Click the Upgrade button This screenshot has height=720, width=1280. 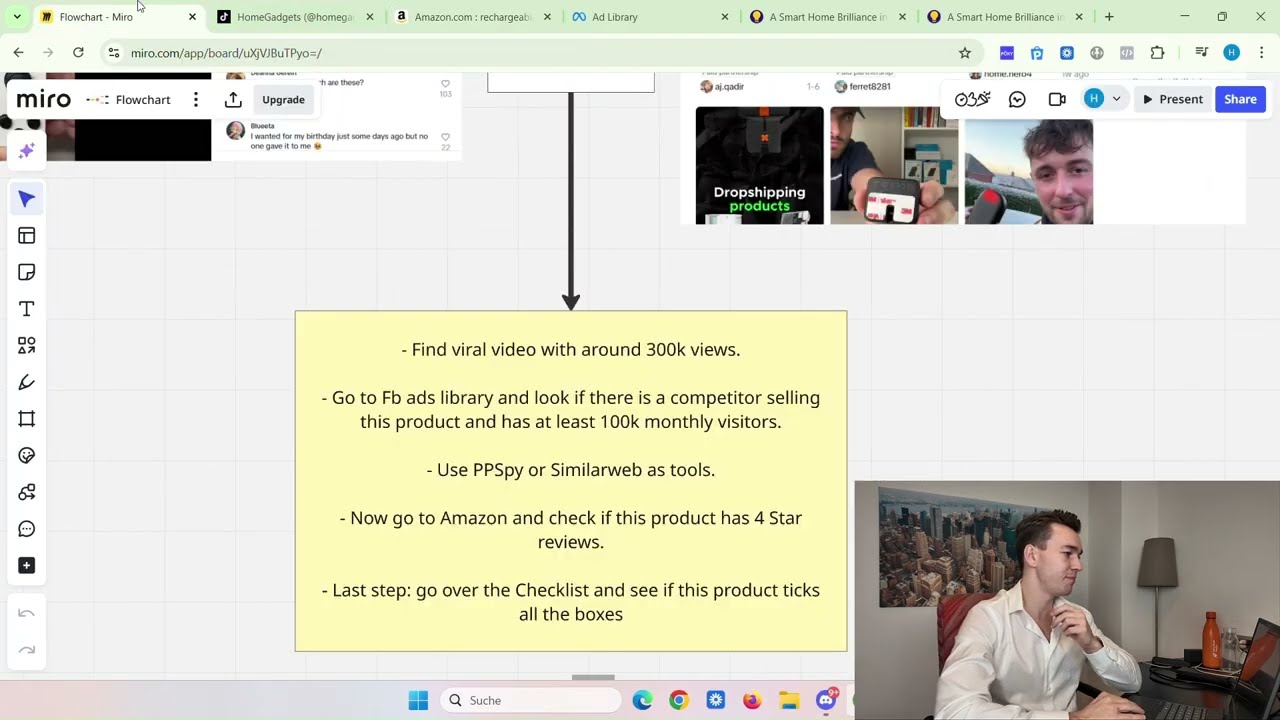[283, 99]
